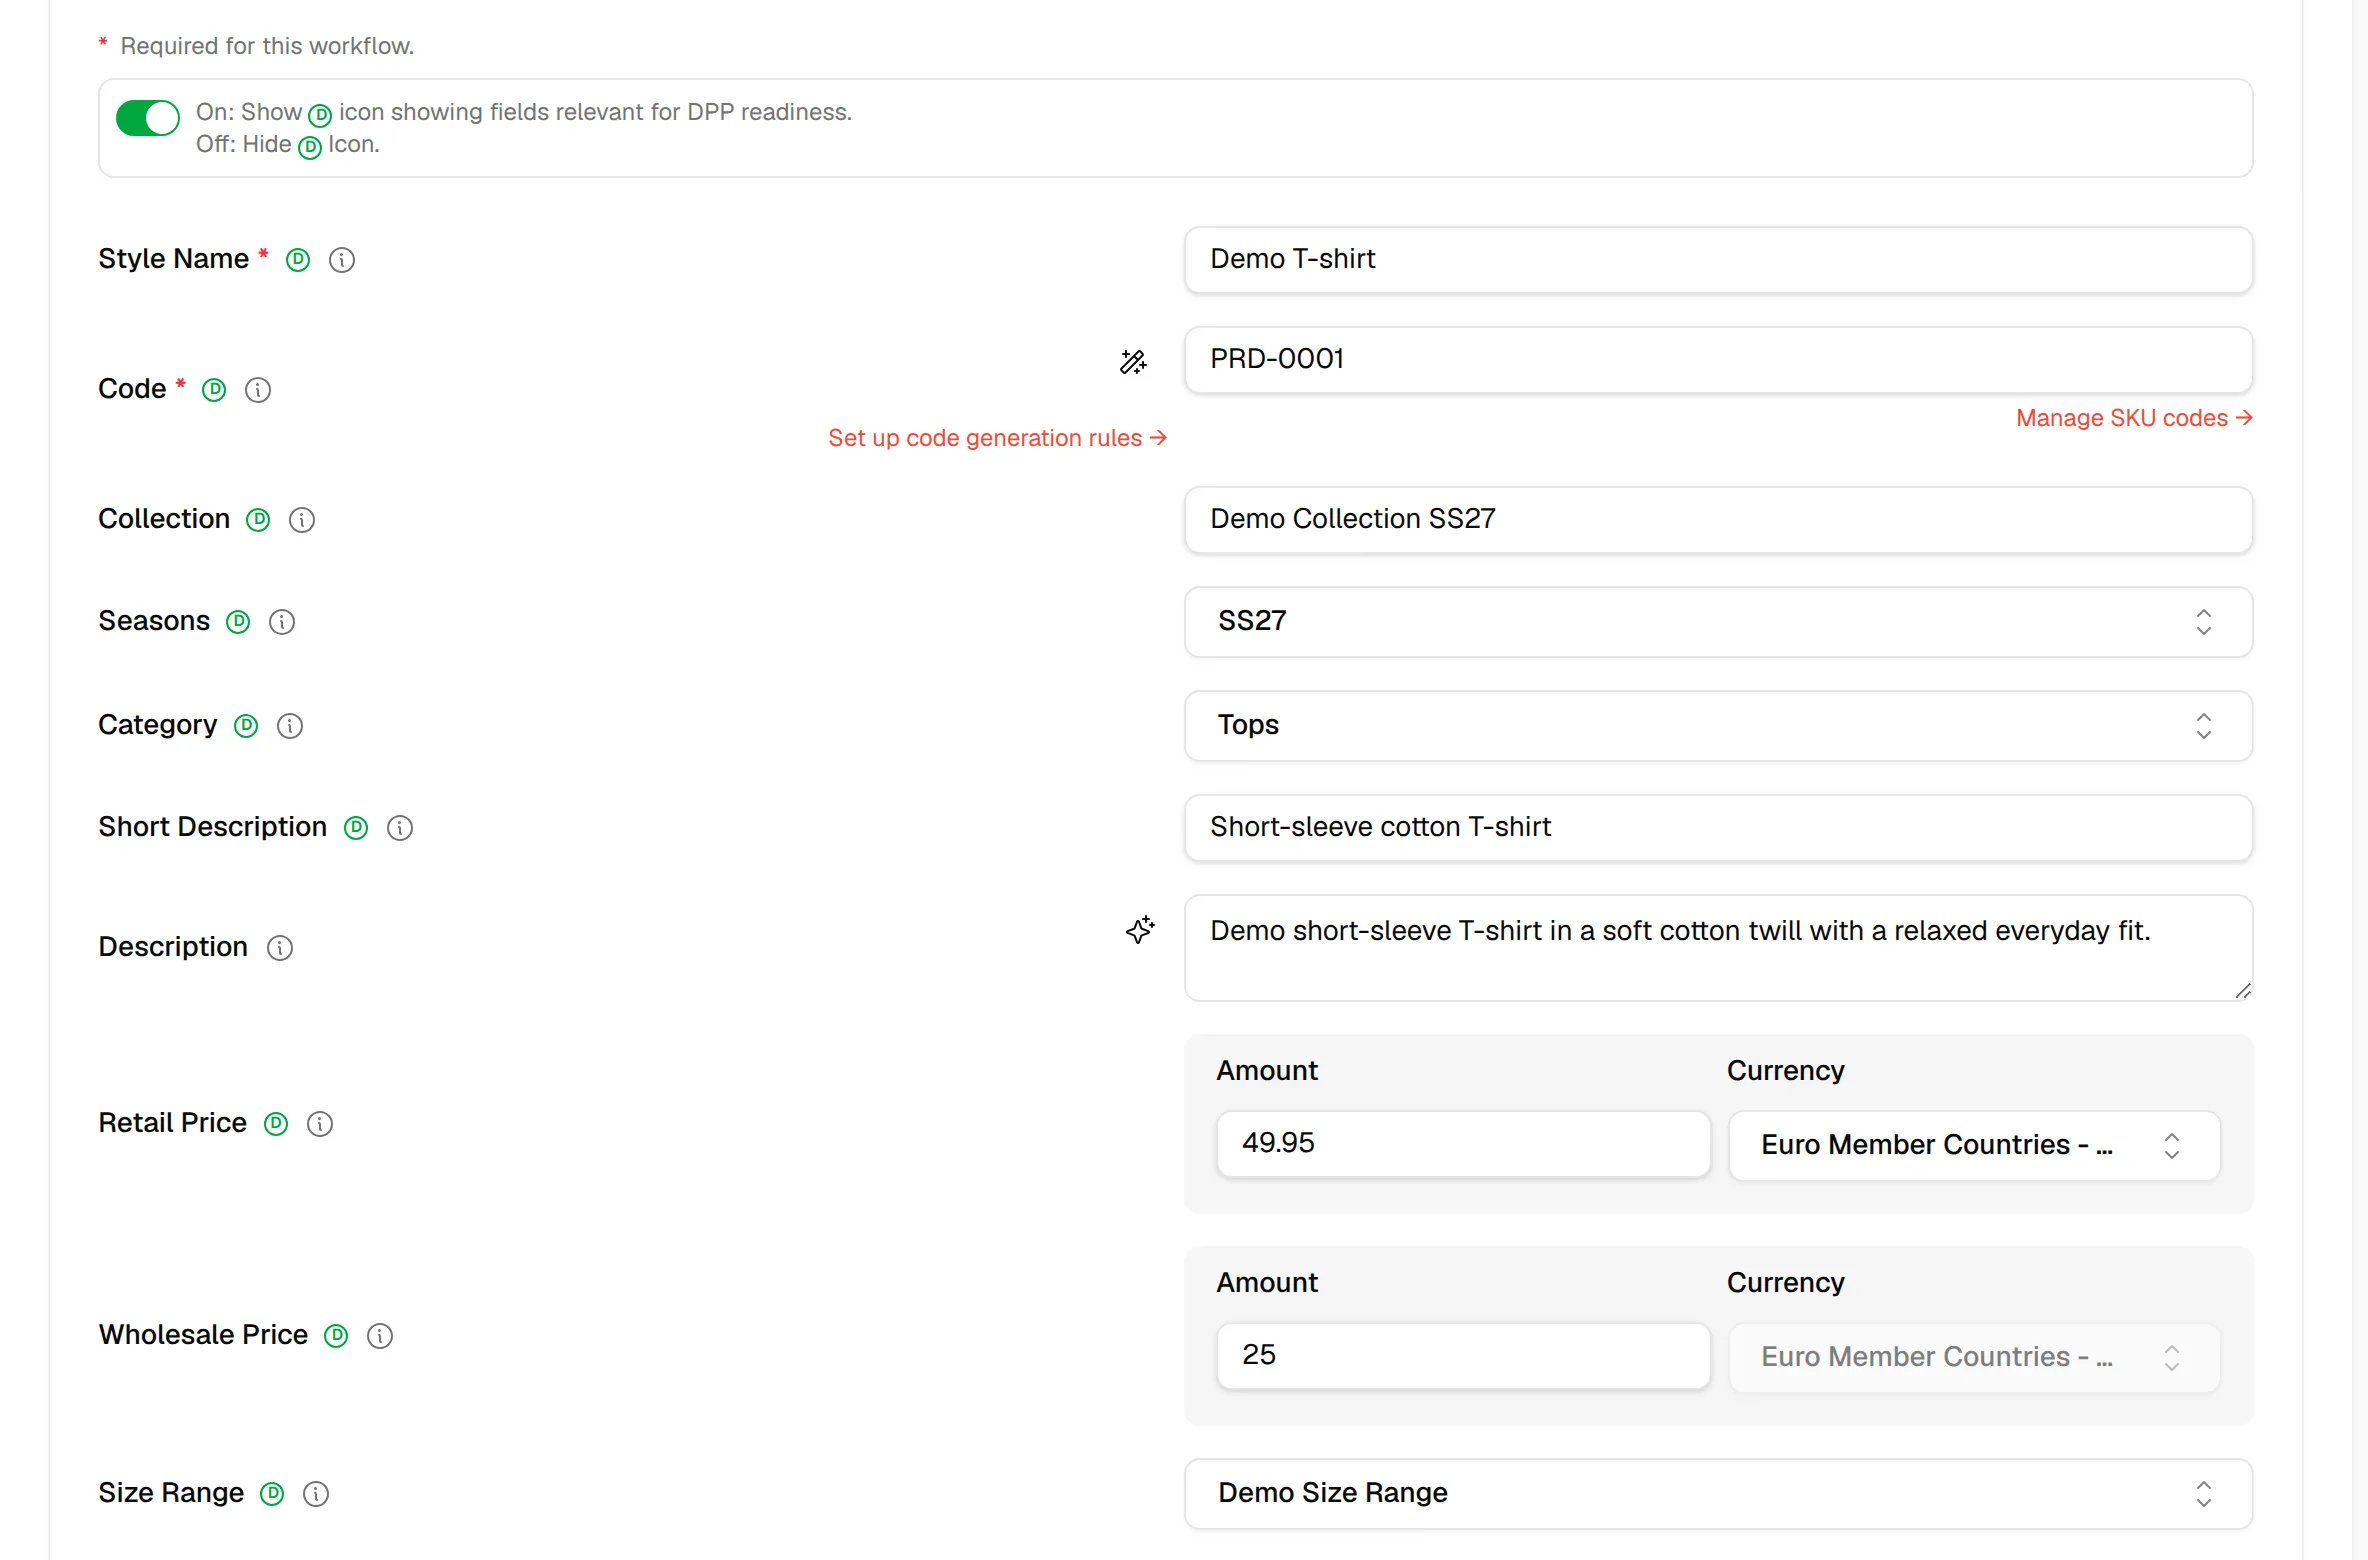Click the magic wand code generation icon
Image resolution: width=2368 pixels, height=1560 pixels.
tap(1133, 362)
